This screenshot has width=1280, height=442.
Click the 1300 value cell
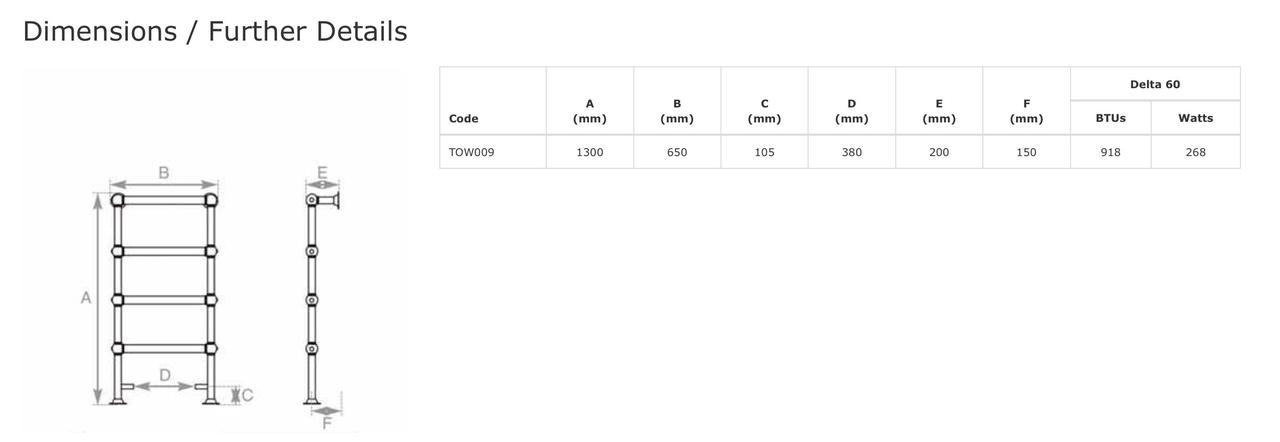point(590,152)
